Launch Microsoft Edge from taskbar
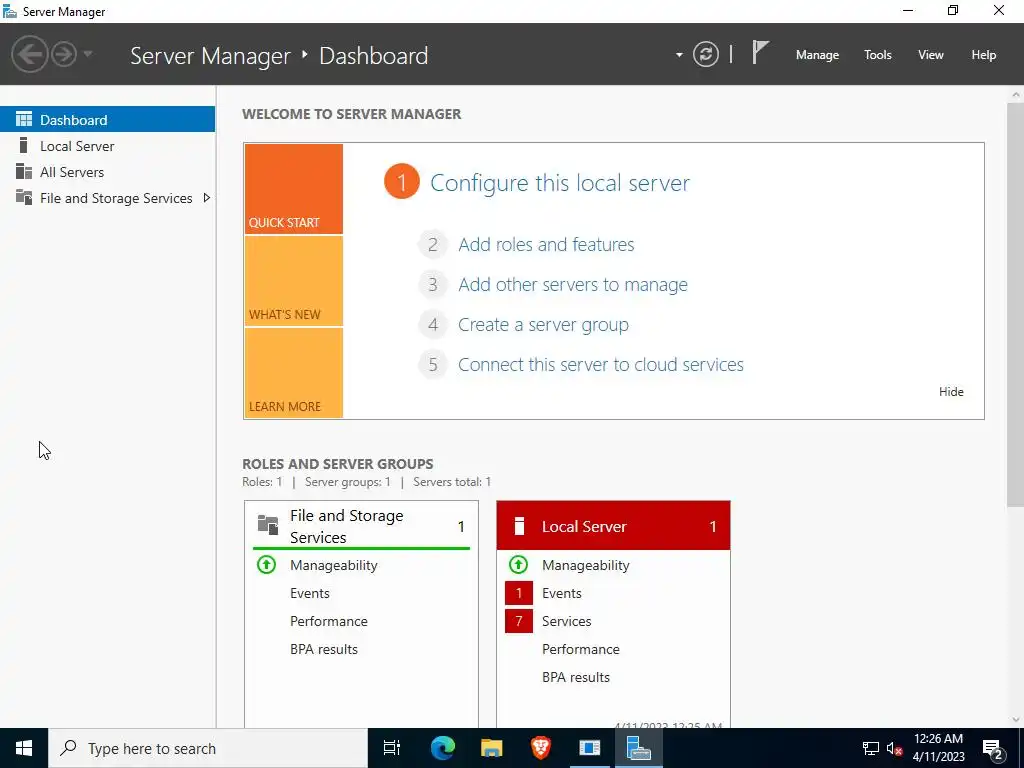The image size is (1024, 768). click(x=442, y=748)
